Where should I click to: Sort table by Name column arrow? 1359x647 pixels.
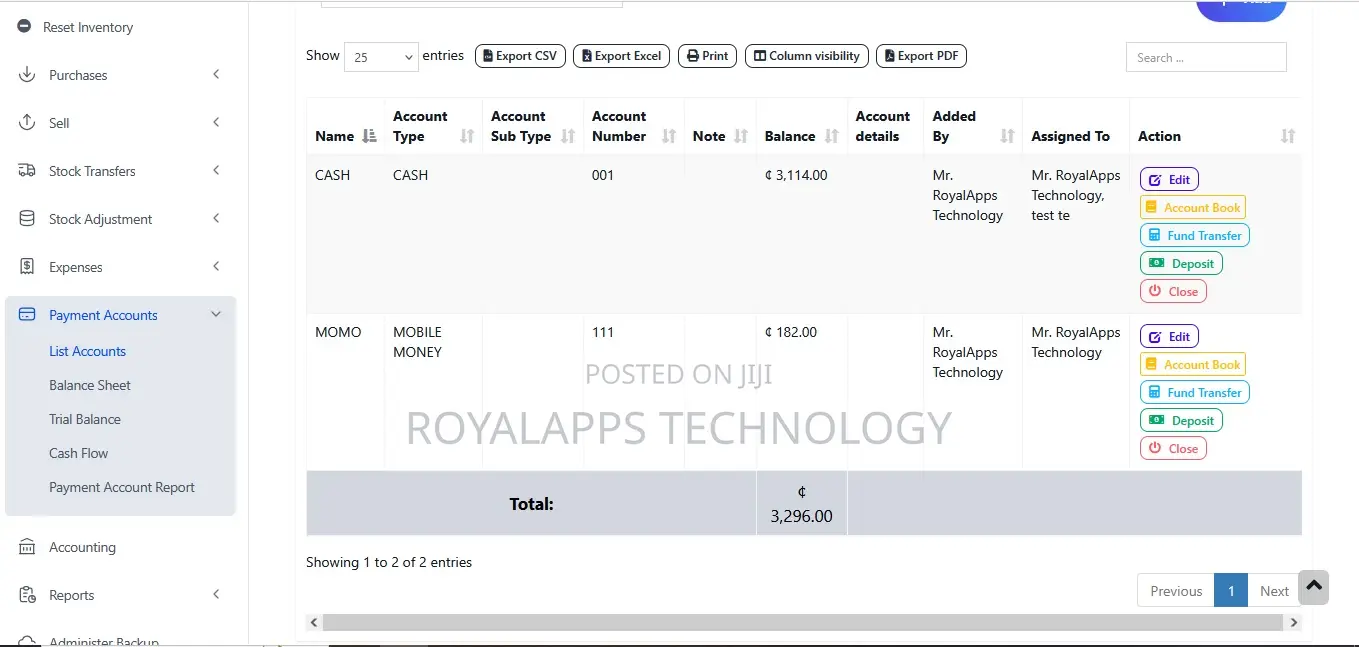pos(369,136)
